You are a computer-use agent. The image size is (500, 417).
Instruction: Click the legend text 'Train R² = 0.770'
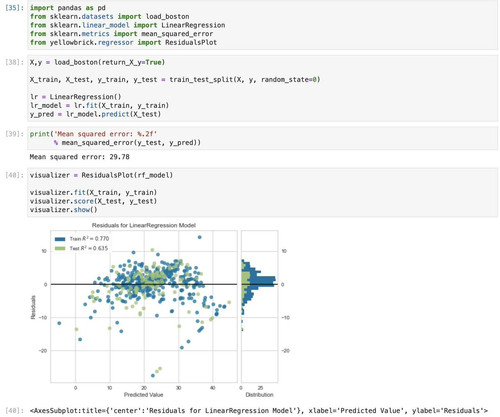89,239
